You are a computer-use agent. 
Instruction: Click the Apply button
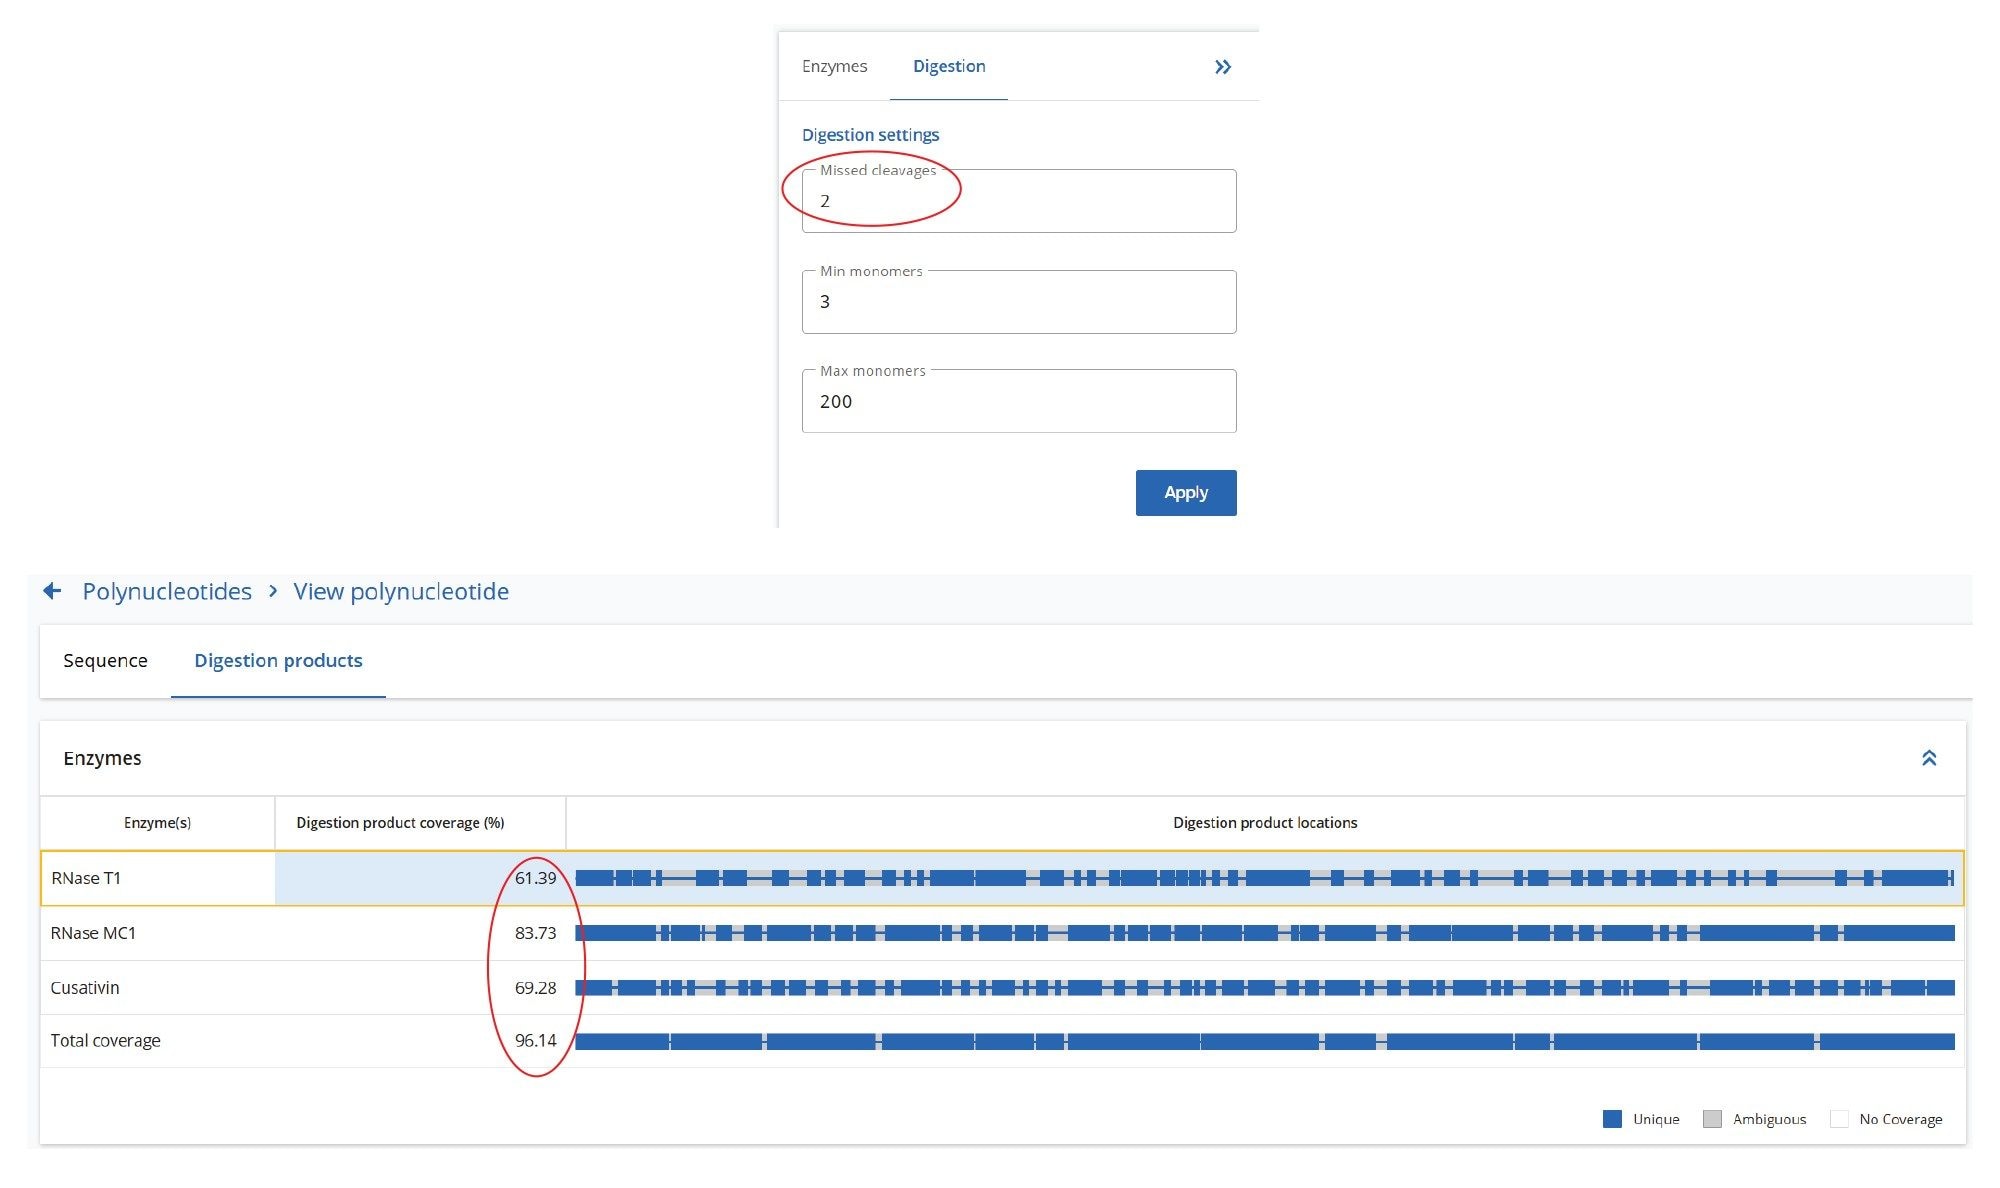[x=1186, y=492]
